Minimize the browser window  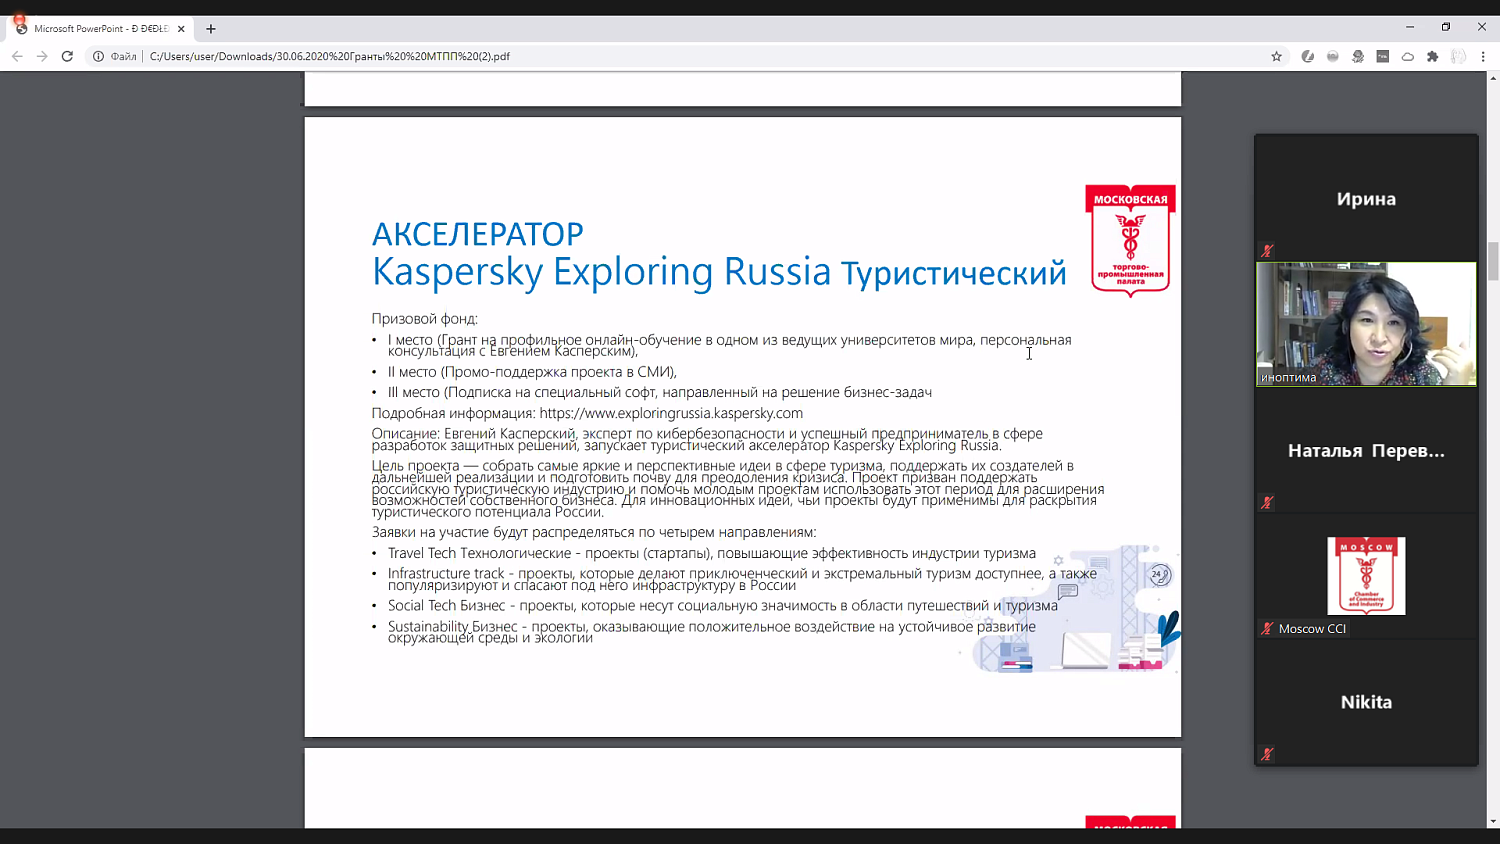coord(1410,27)
